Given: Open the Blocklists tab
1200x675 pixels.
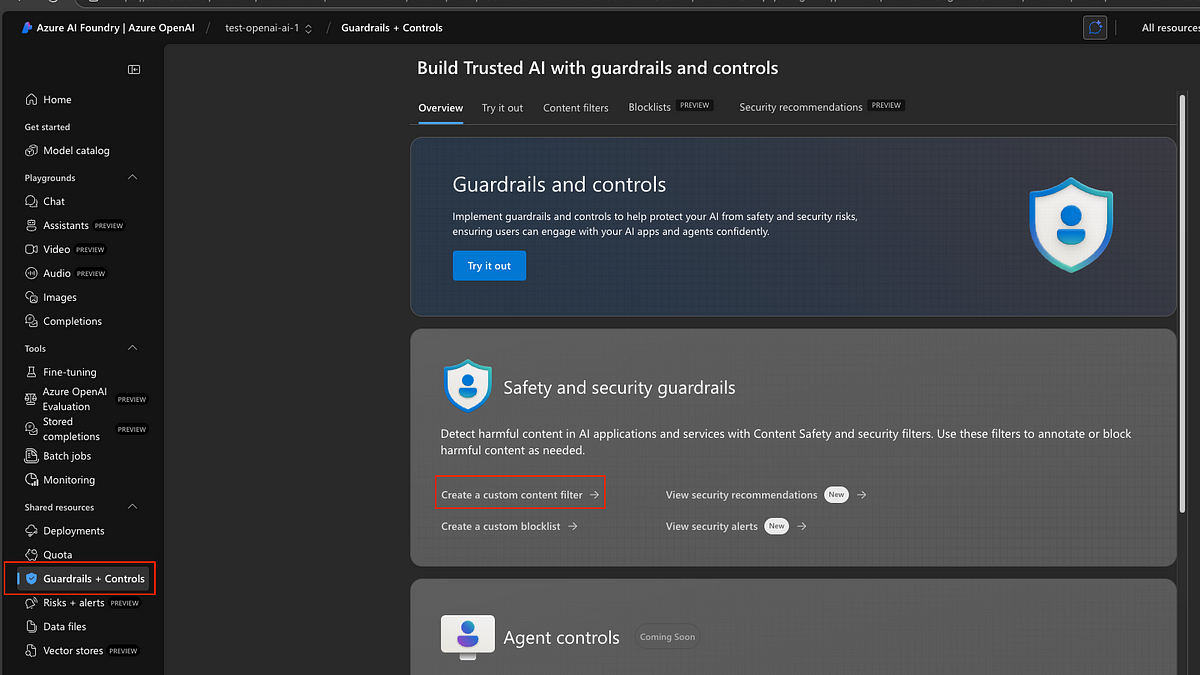Looking at the screenshot, I should click(670, 107).
